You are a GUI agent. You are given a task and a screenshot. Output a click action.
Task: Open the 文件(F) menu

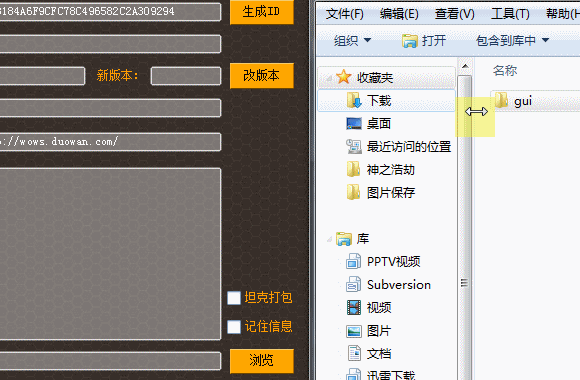click(x=344, y=14)
